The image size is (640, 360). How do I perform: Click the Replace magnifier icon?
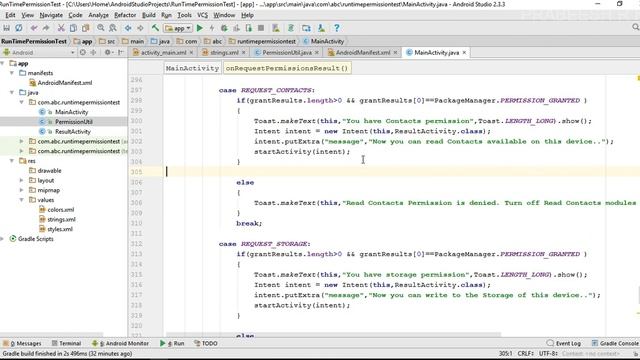tap(113, 28)
